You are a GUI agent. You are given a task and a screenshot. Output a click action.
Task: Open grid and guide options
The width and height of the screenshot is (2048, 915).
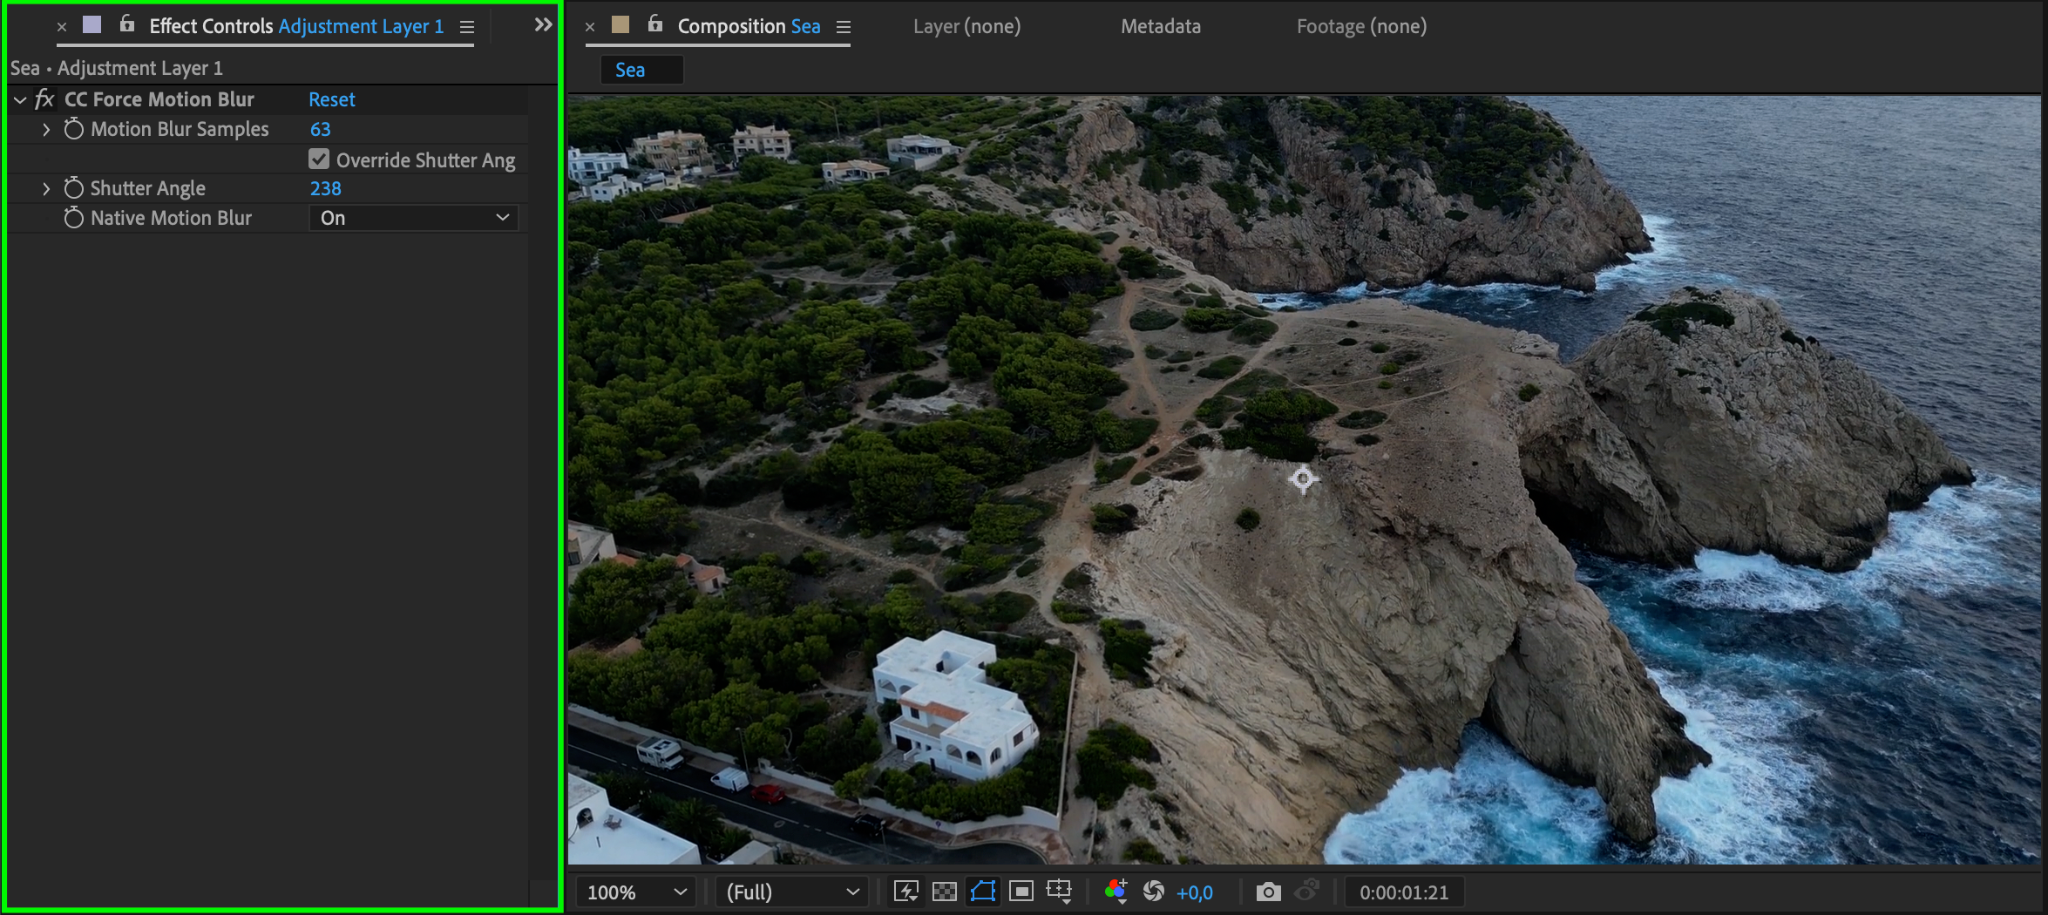tap(1059, 891)
